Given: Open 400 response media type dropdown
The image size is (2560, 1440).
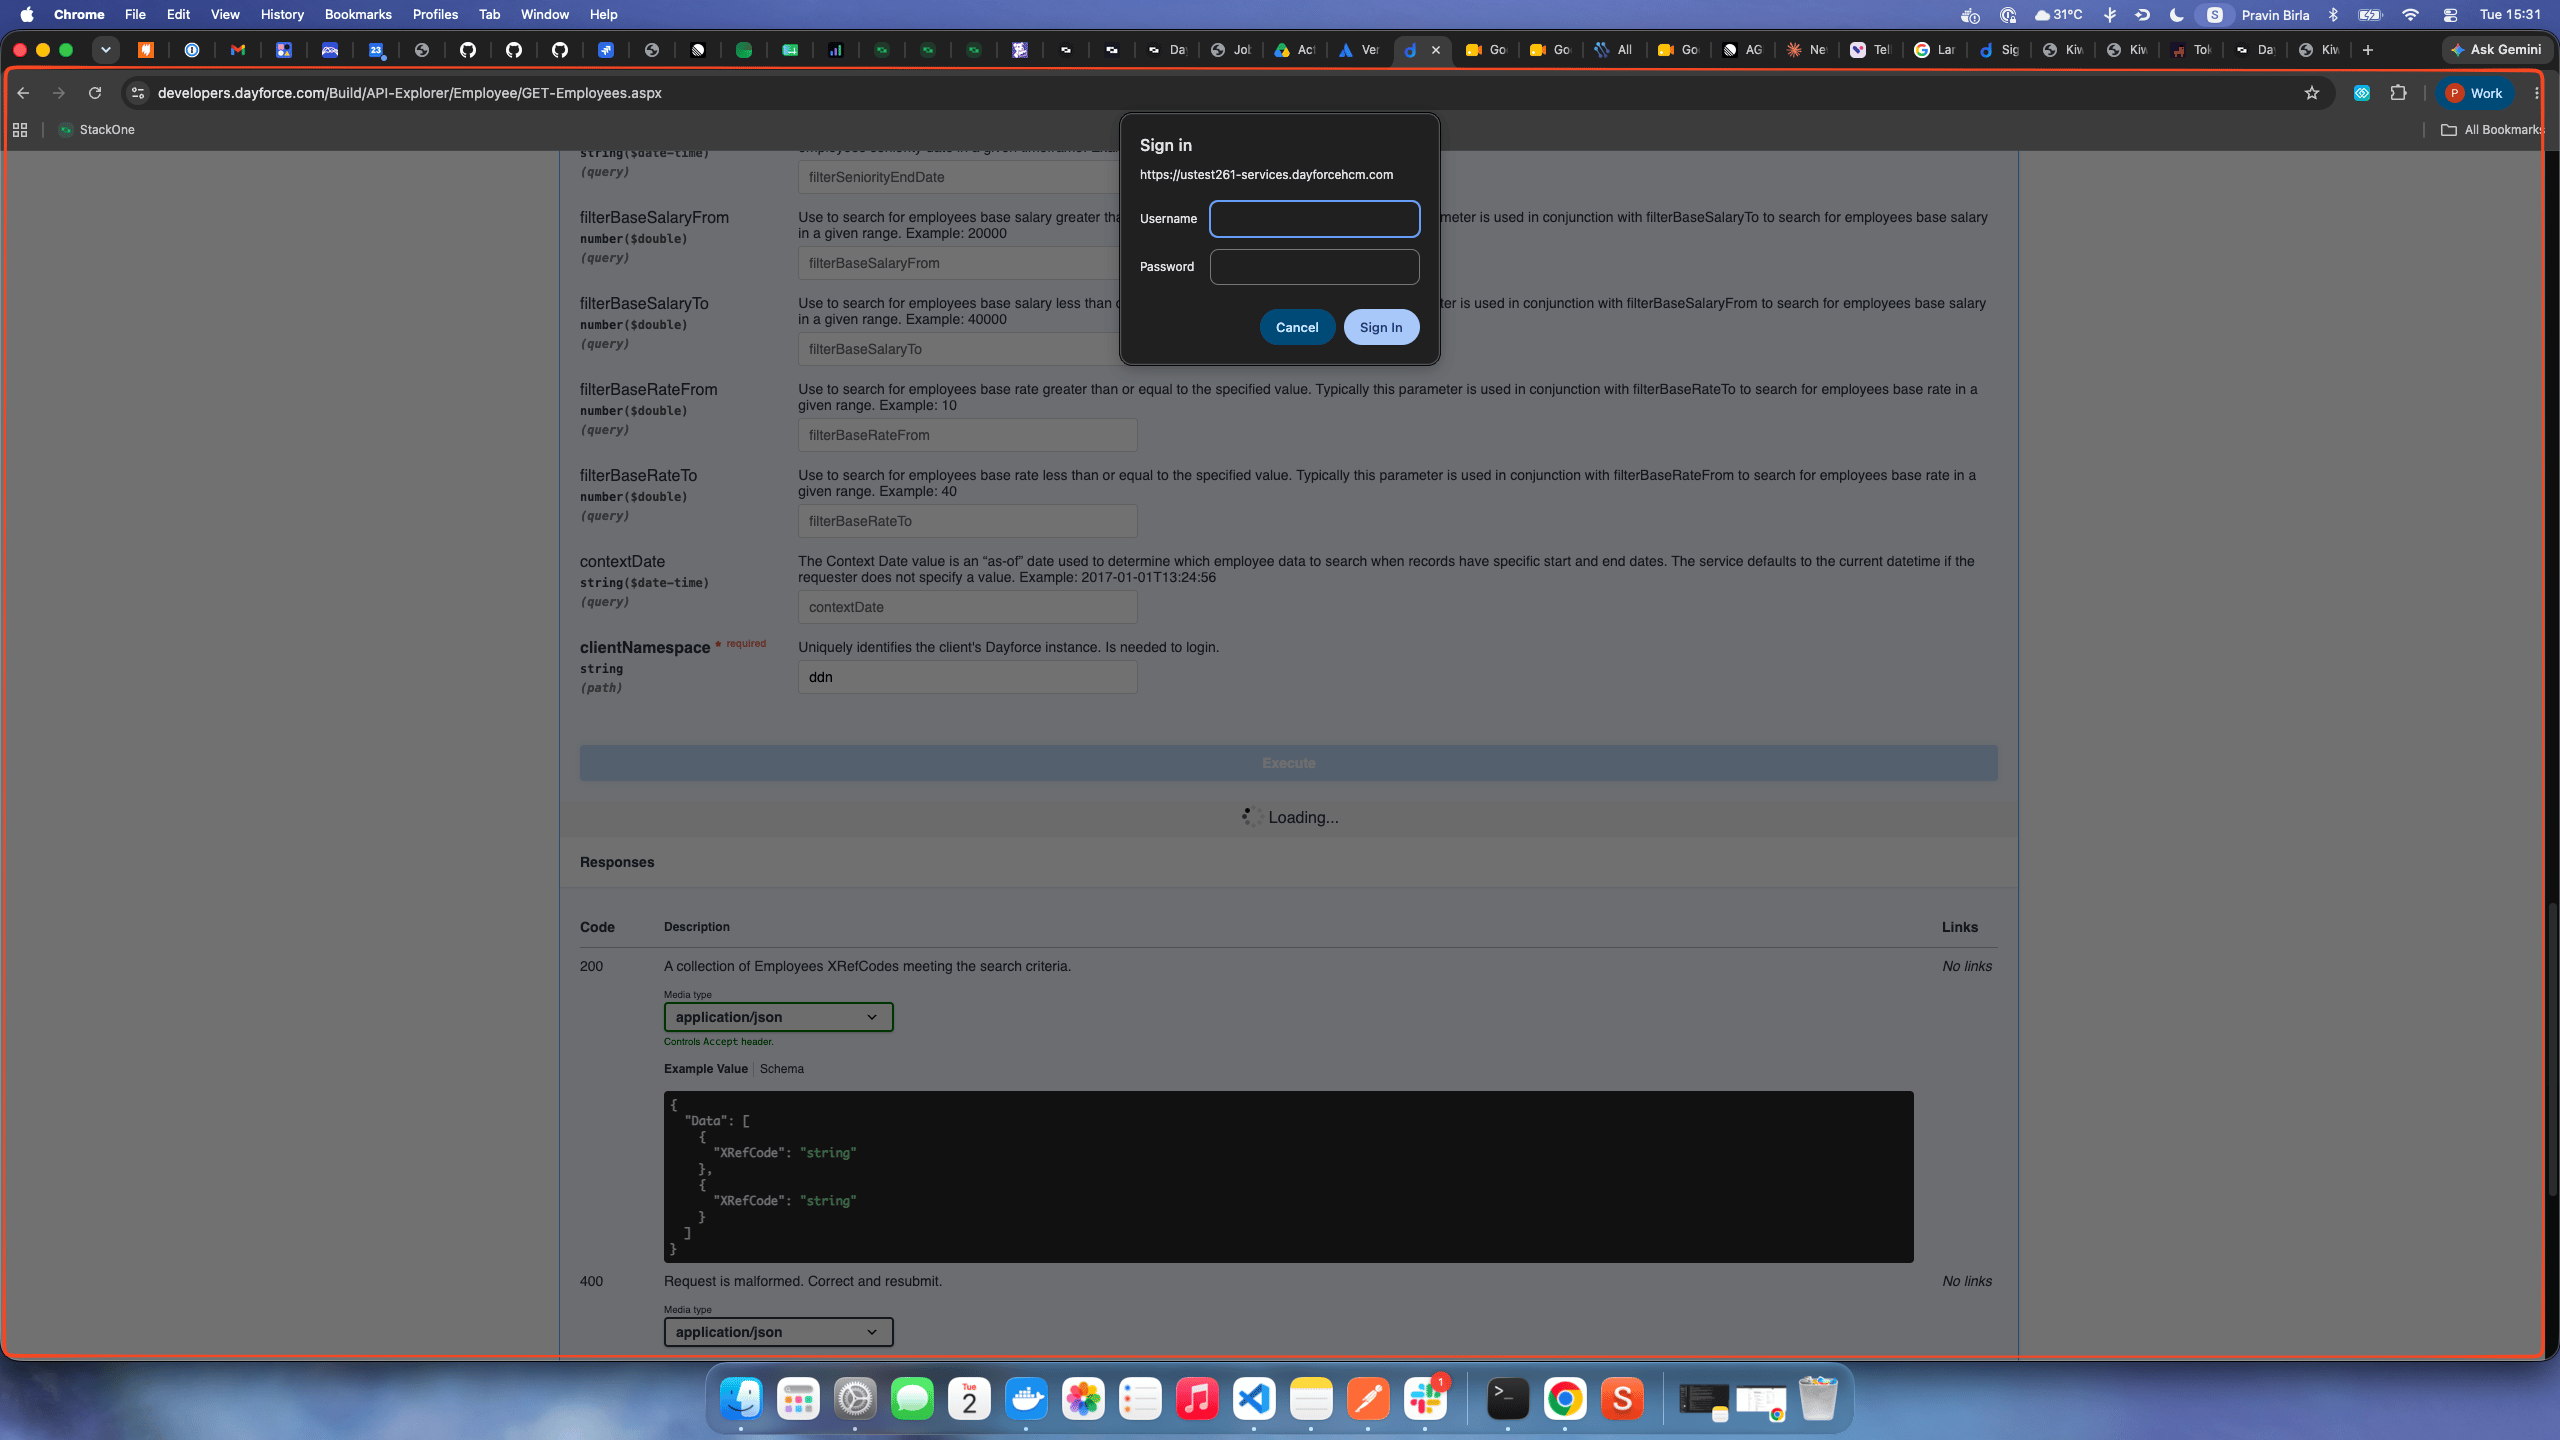Looking at the screenshot, I should [x=778, y=1332].
